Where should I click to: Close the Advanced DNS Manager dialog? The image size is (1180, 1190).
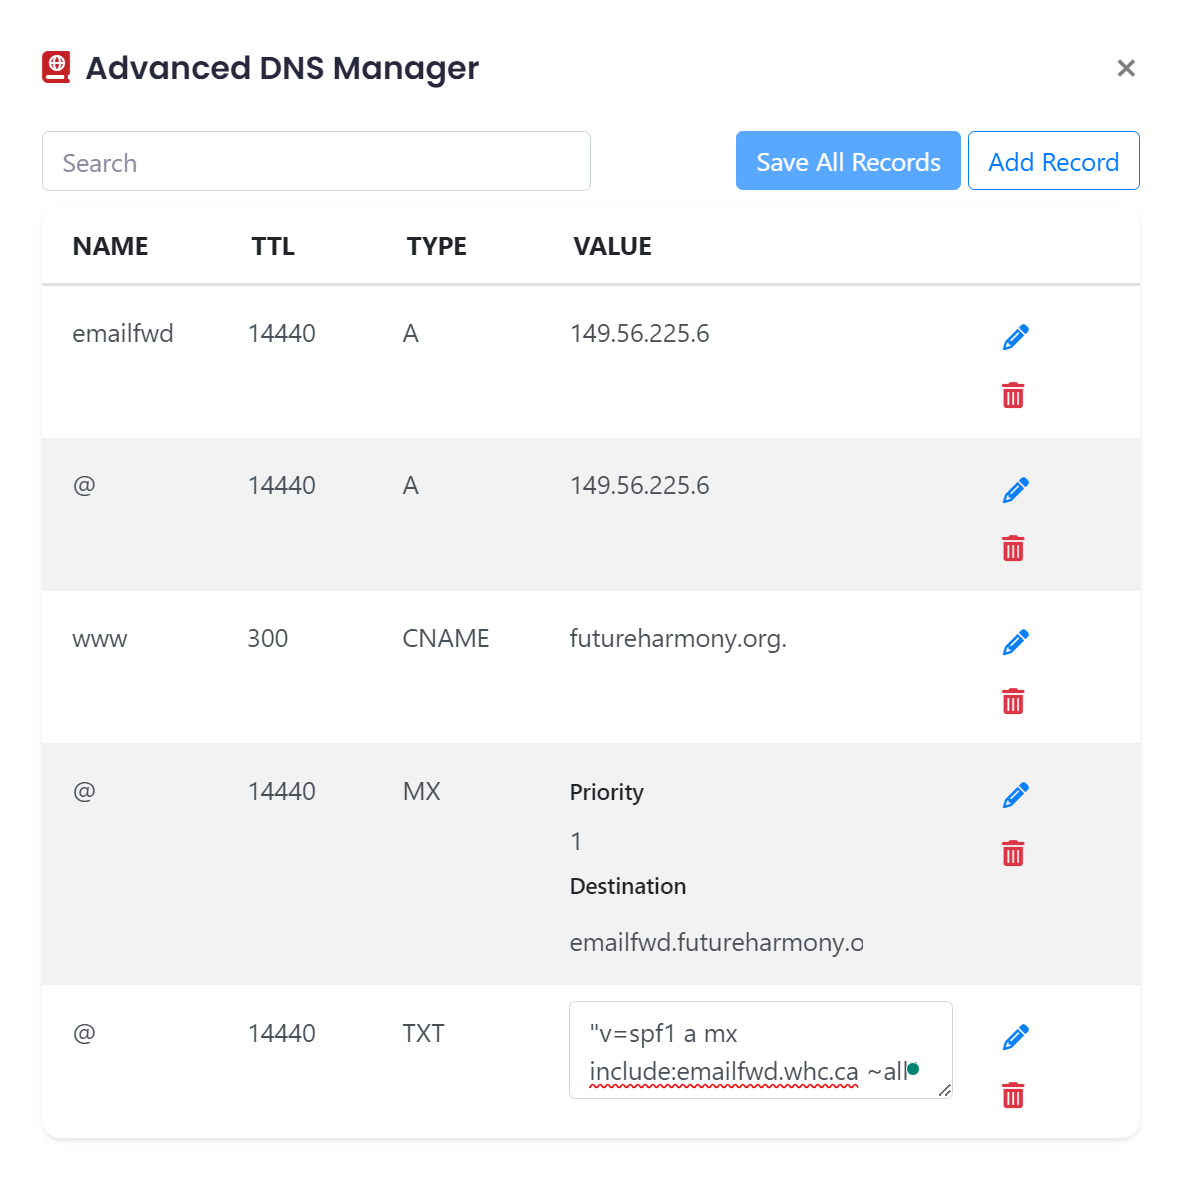coord(1126,68)
